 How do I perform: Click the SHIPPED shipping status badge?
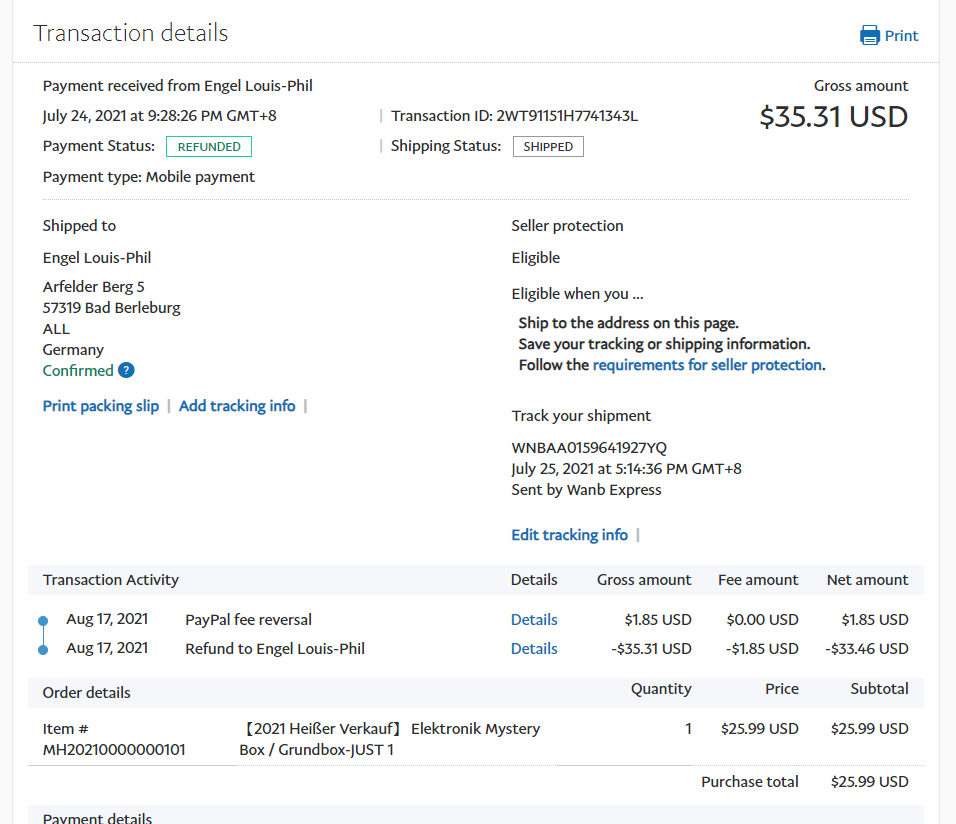coord(548,147)
